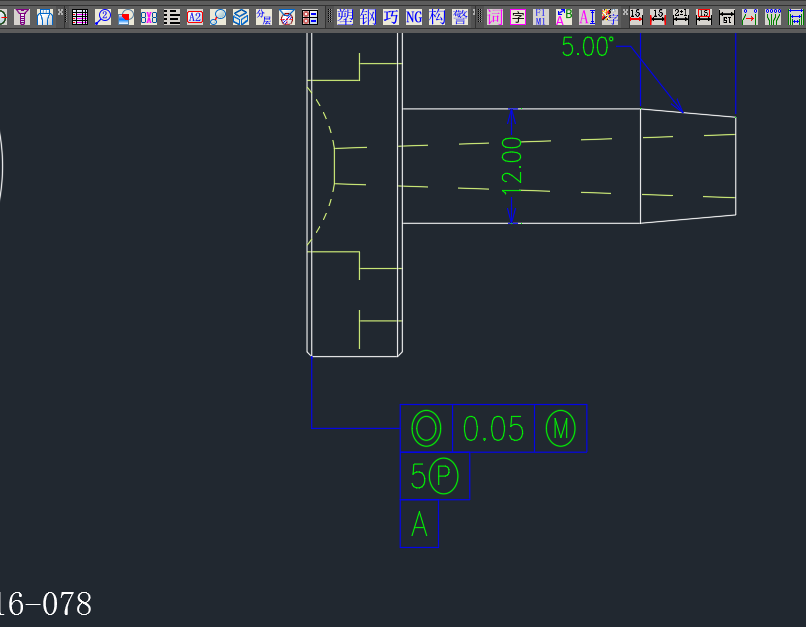The height and width of the screenshot is (627, 806).
Task: Click the datum A reference box
Action: click(x=419, y=524)
